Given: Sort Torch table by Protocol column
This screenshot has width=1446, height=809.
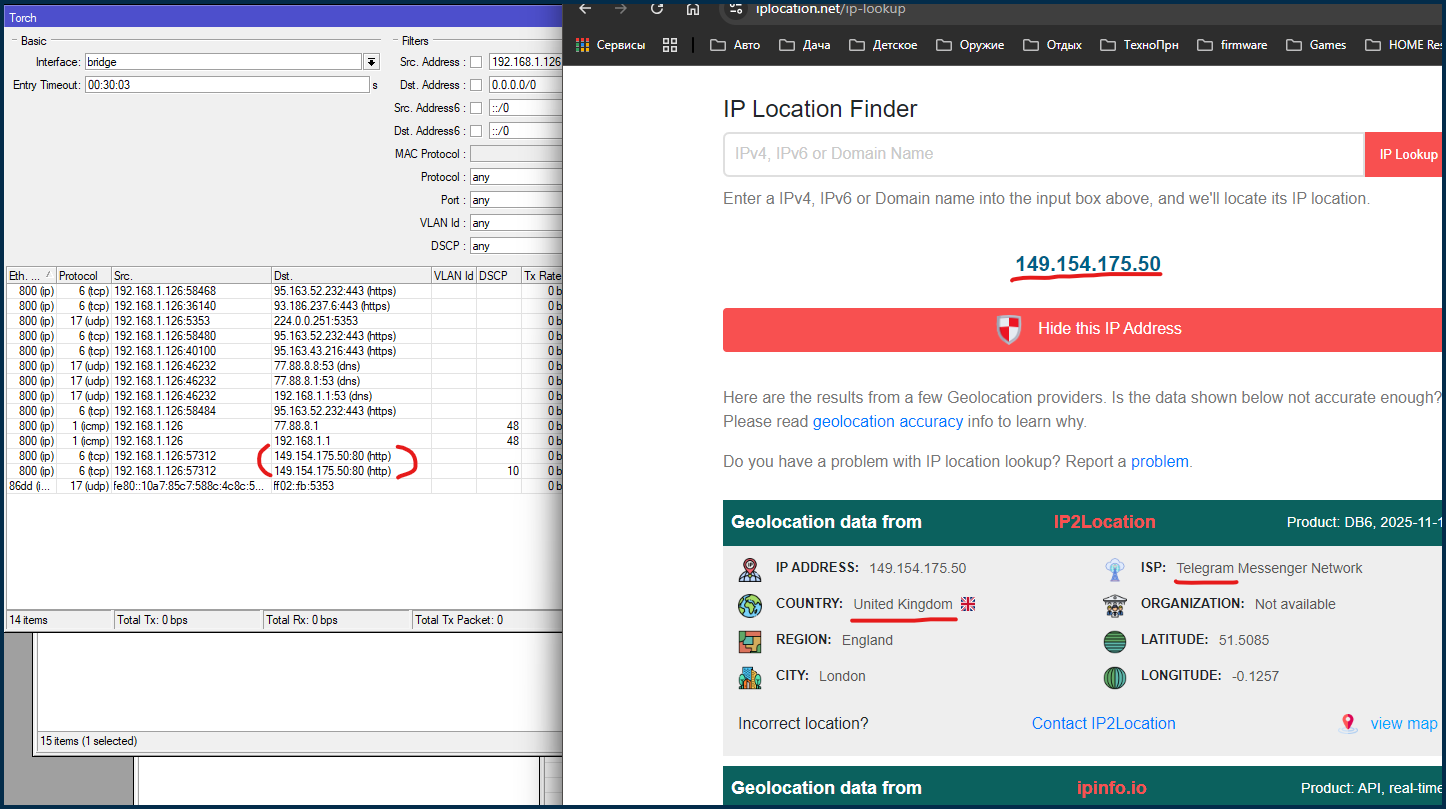Looking at the screenshot, I should click(x=83, y=275).
